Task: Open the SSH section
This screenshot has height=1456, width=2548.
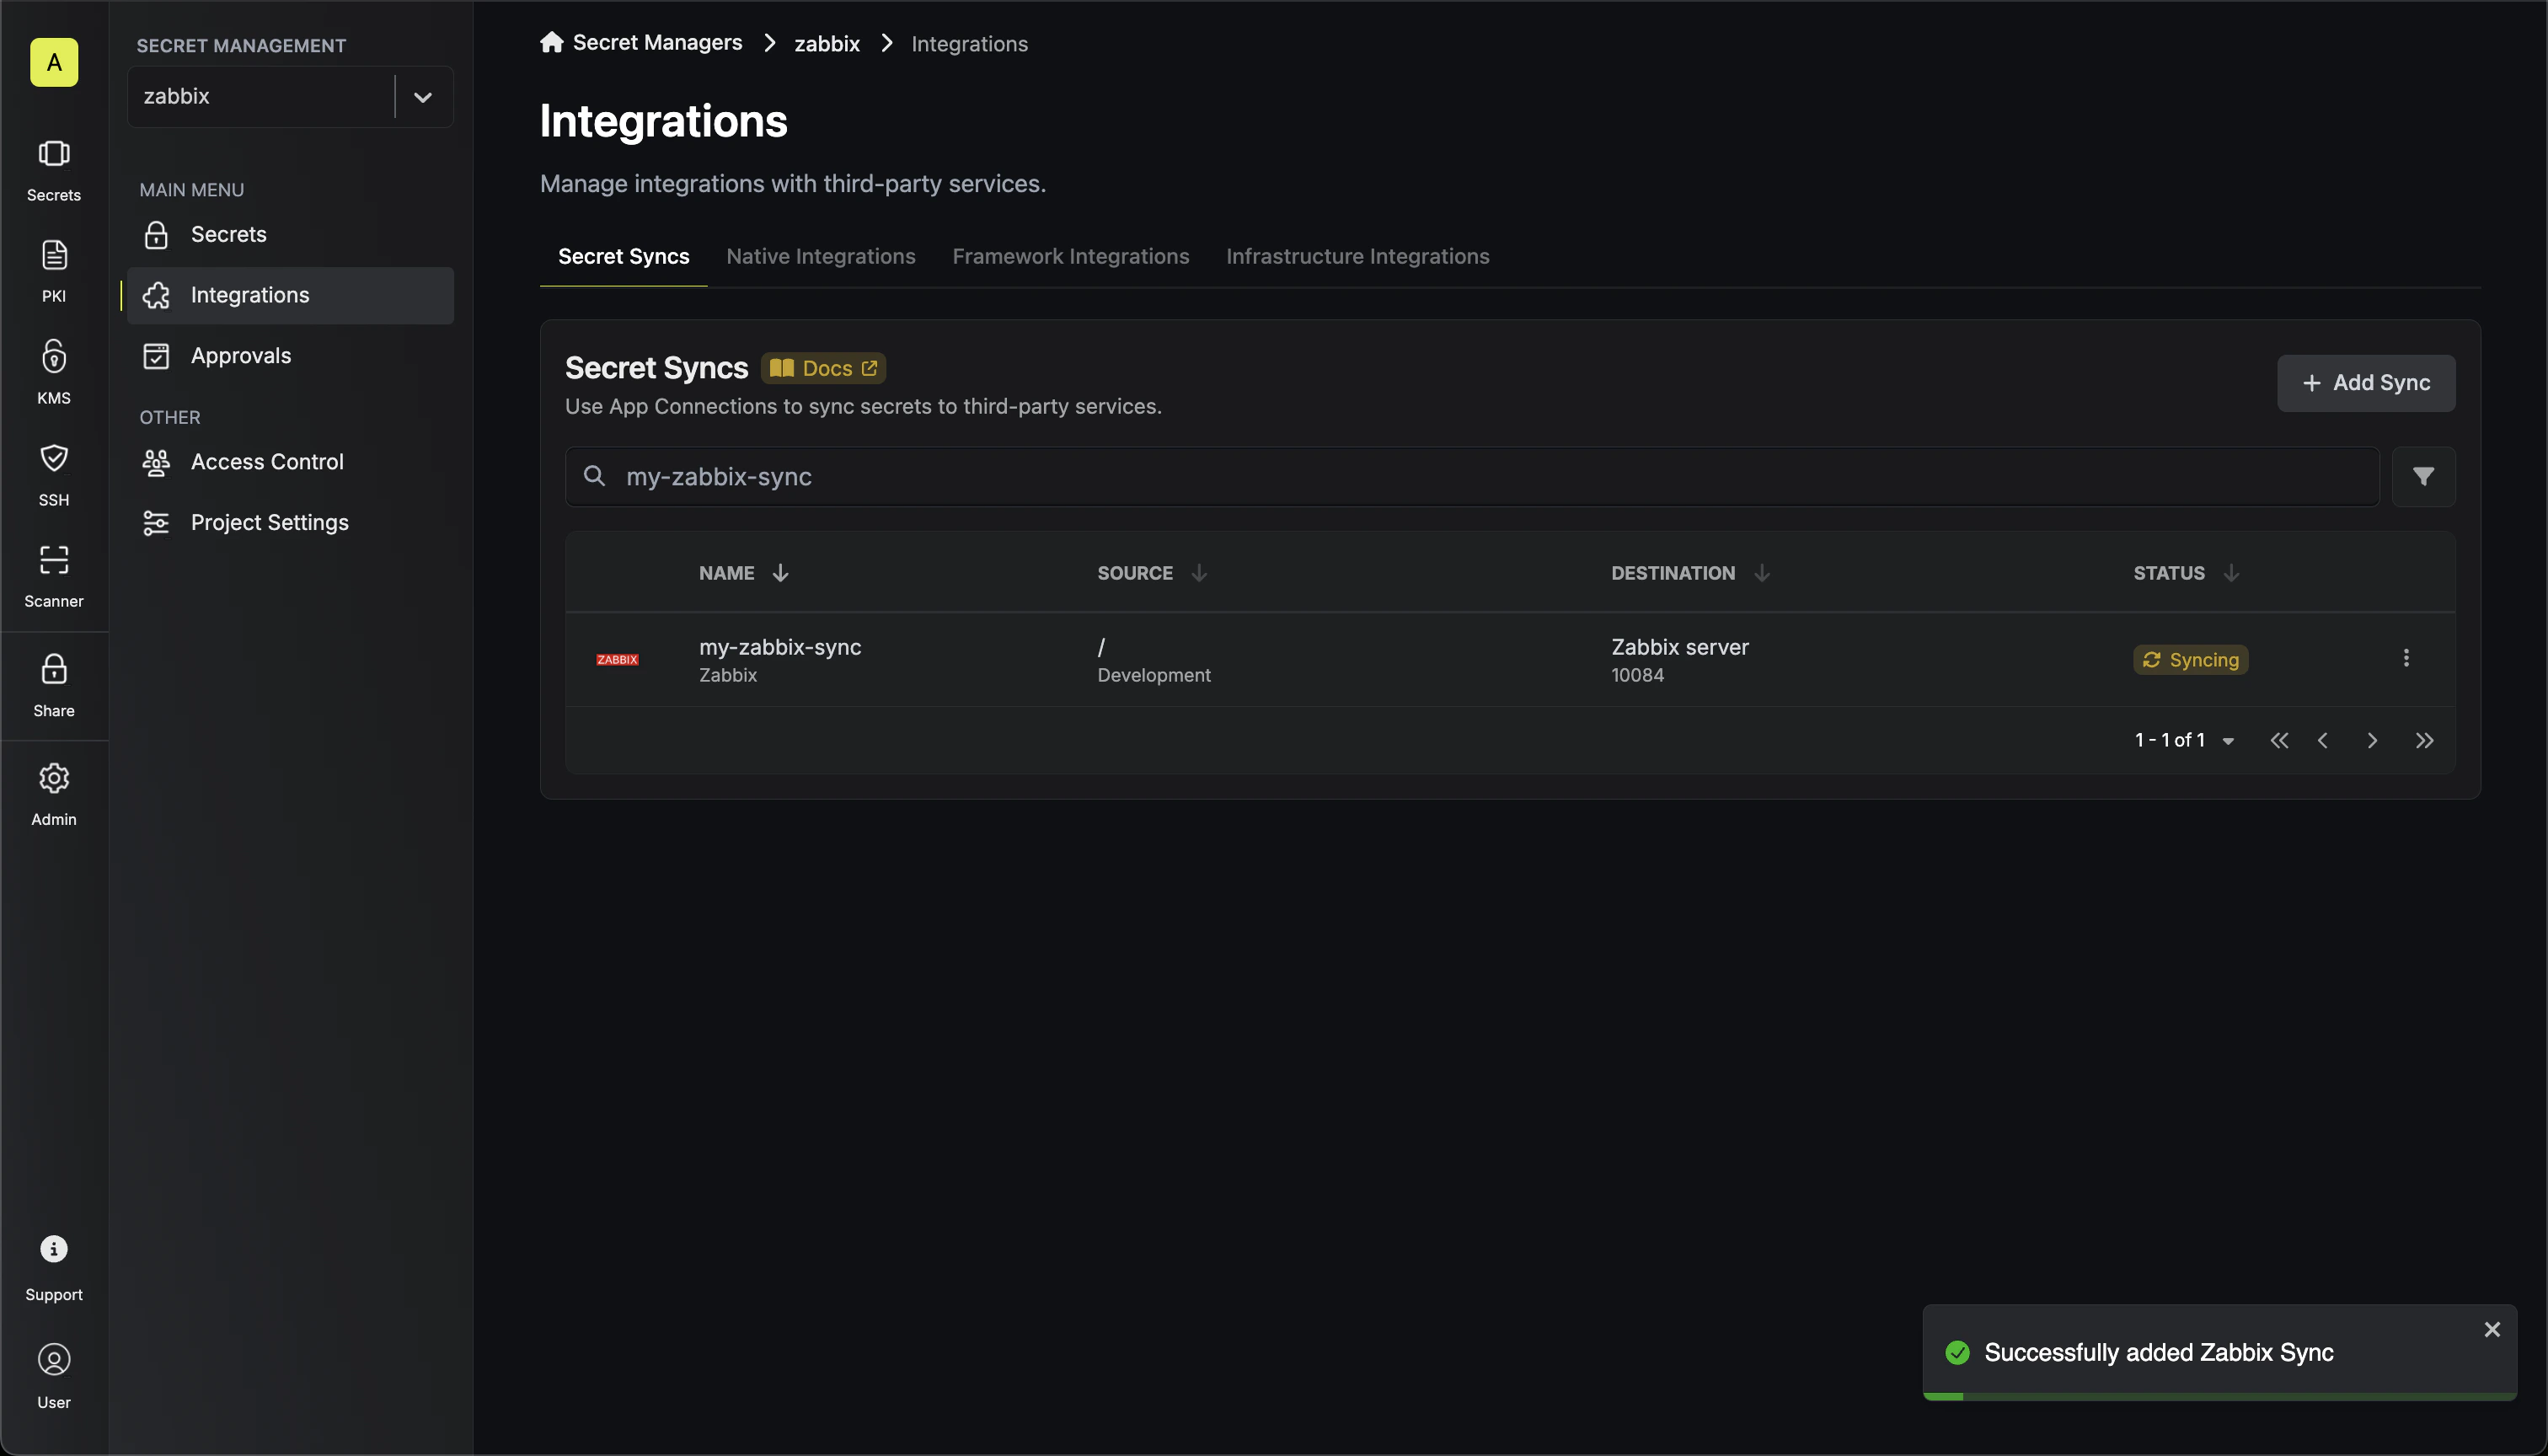Action: point(54,475)
